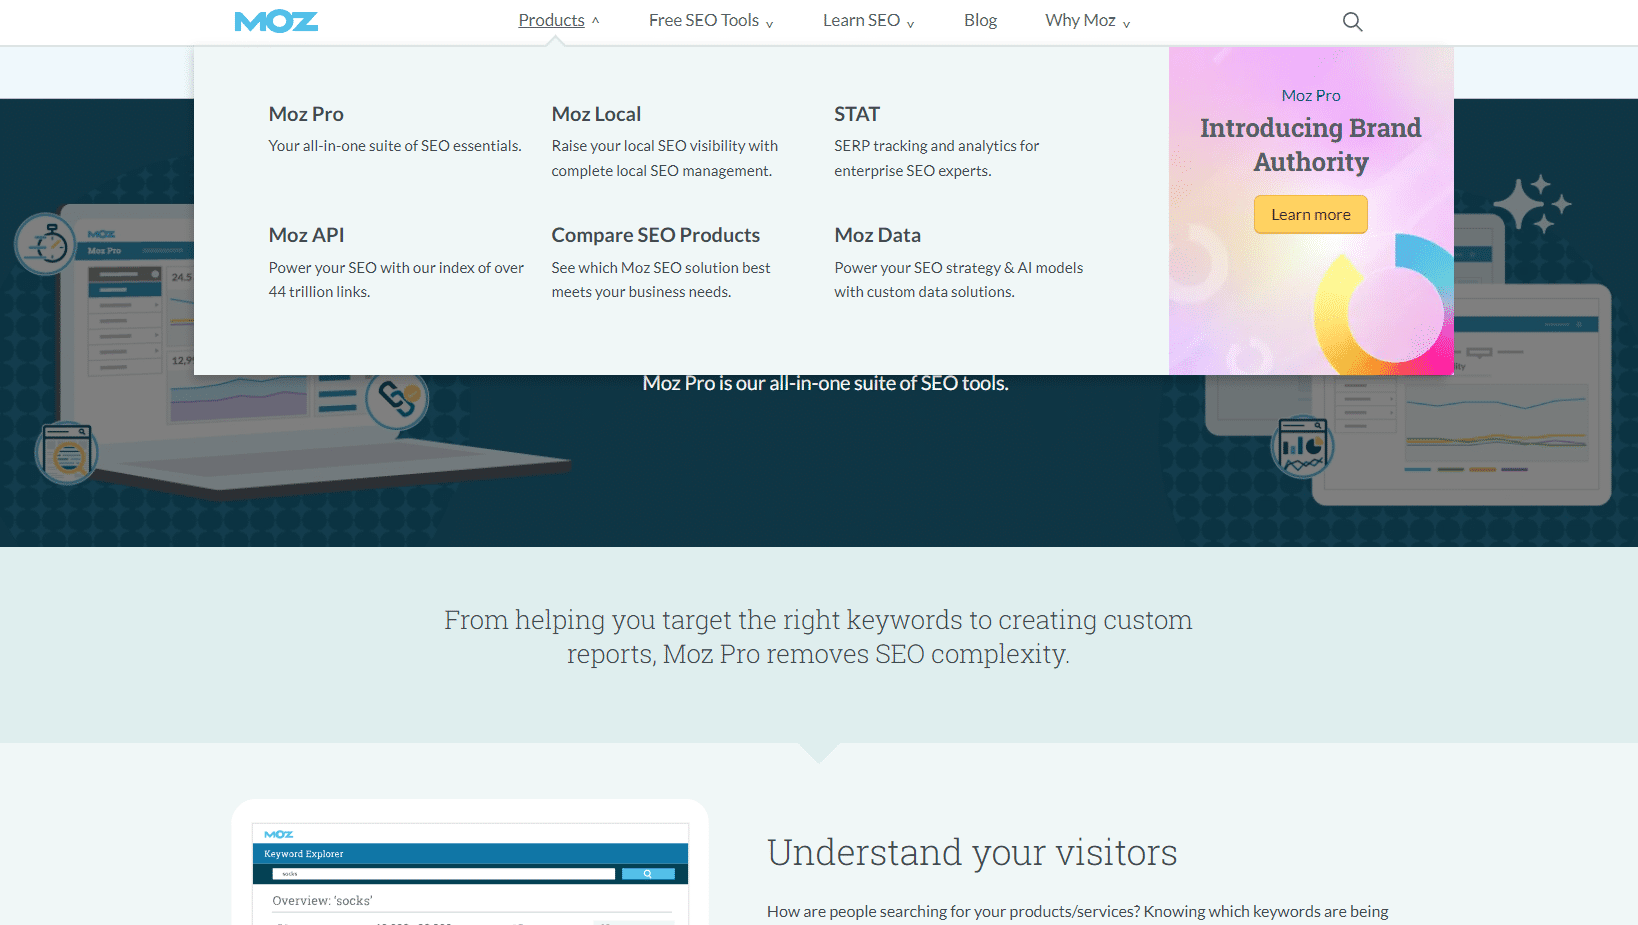1638x925 pixels.
Task: Click the chain link icon in hero illustration
Action: [397, 399]
